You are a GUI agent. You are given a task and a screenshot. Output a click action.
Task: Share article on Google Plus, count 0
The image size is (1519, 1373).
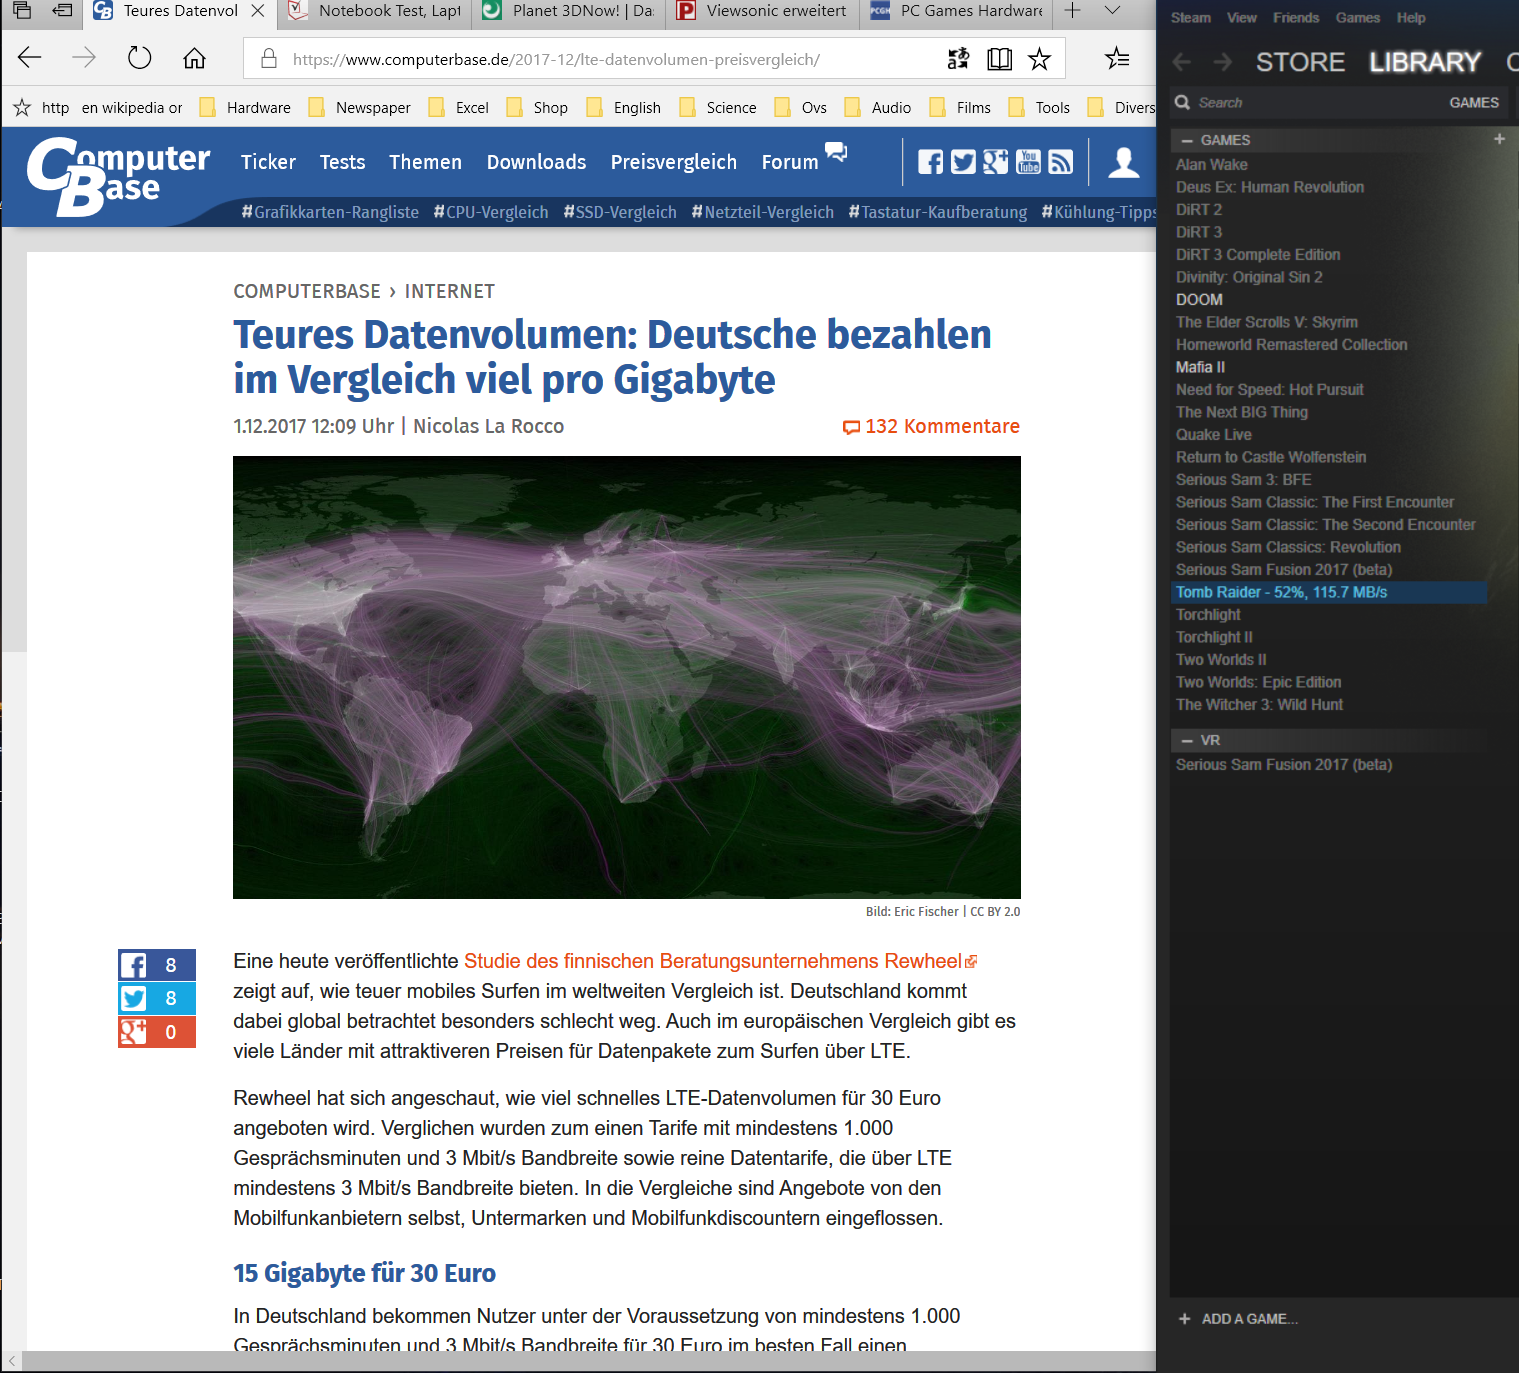click(157, 1032)
